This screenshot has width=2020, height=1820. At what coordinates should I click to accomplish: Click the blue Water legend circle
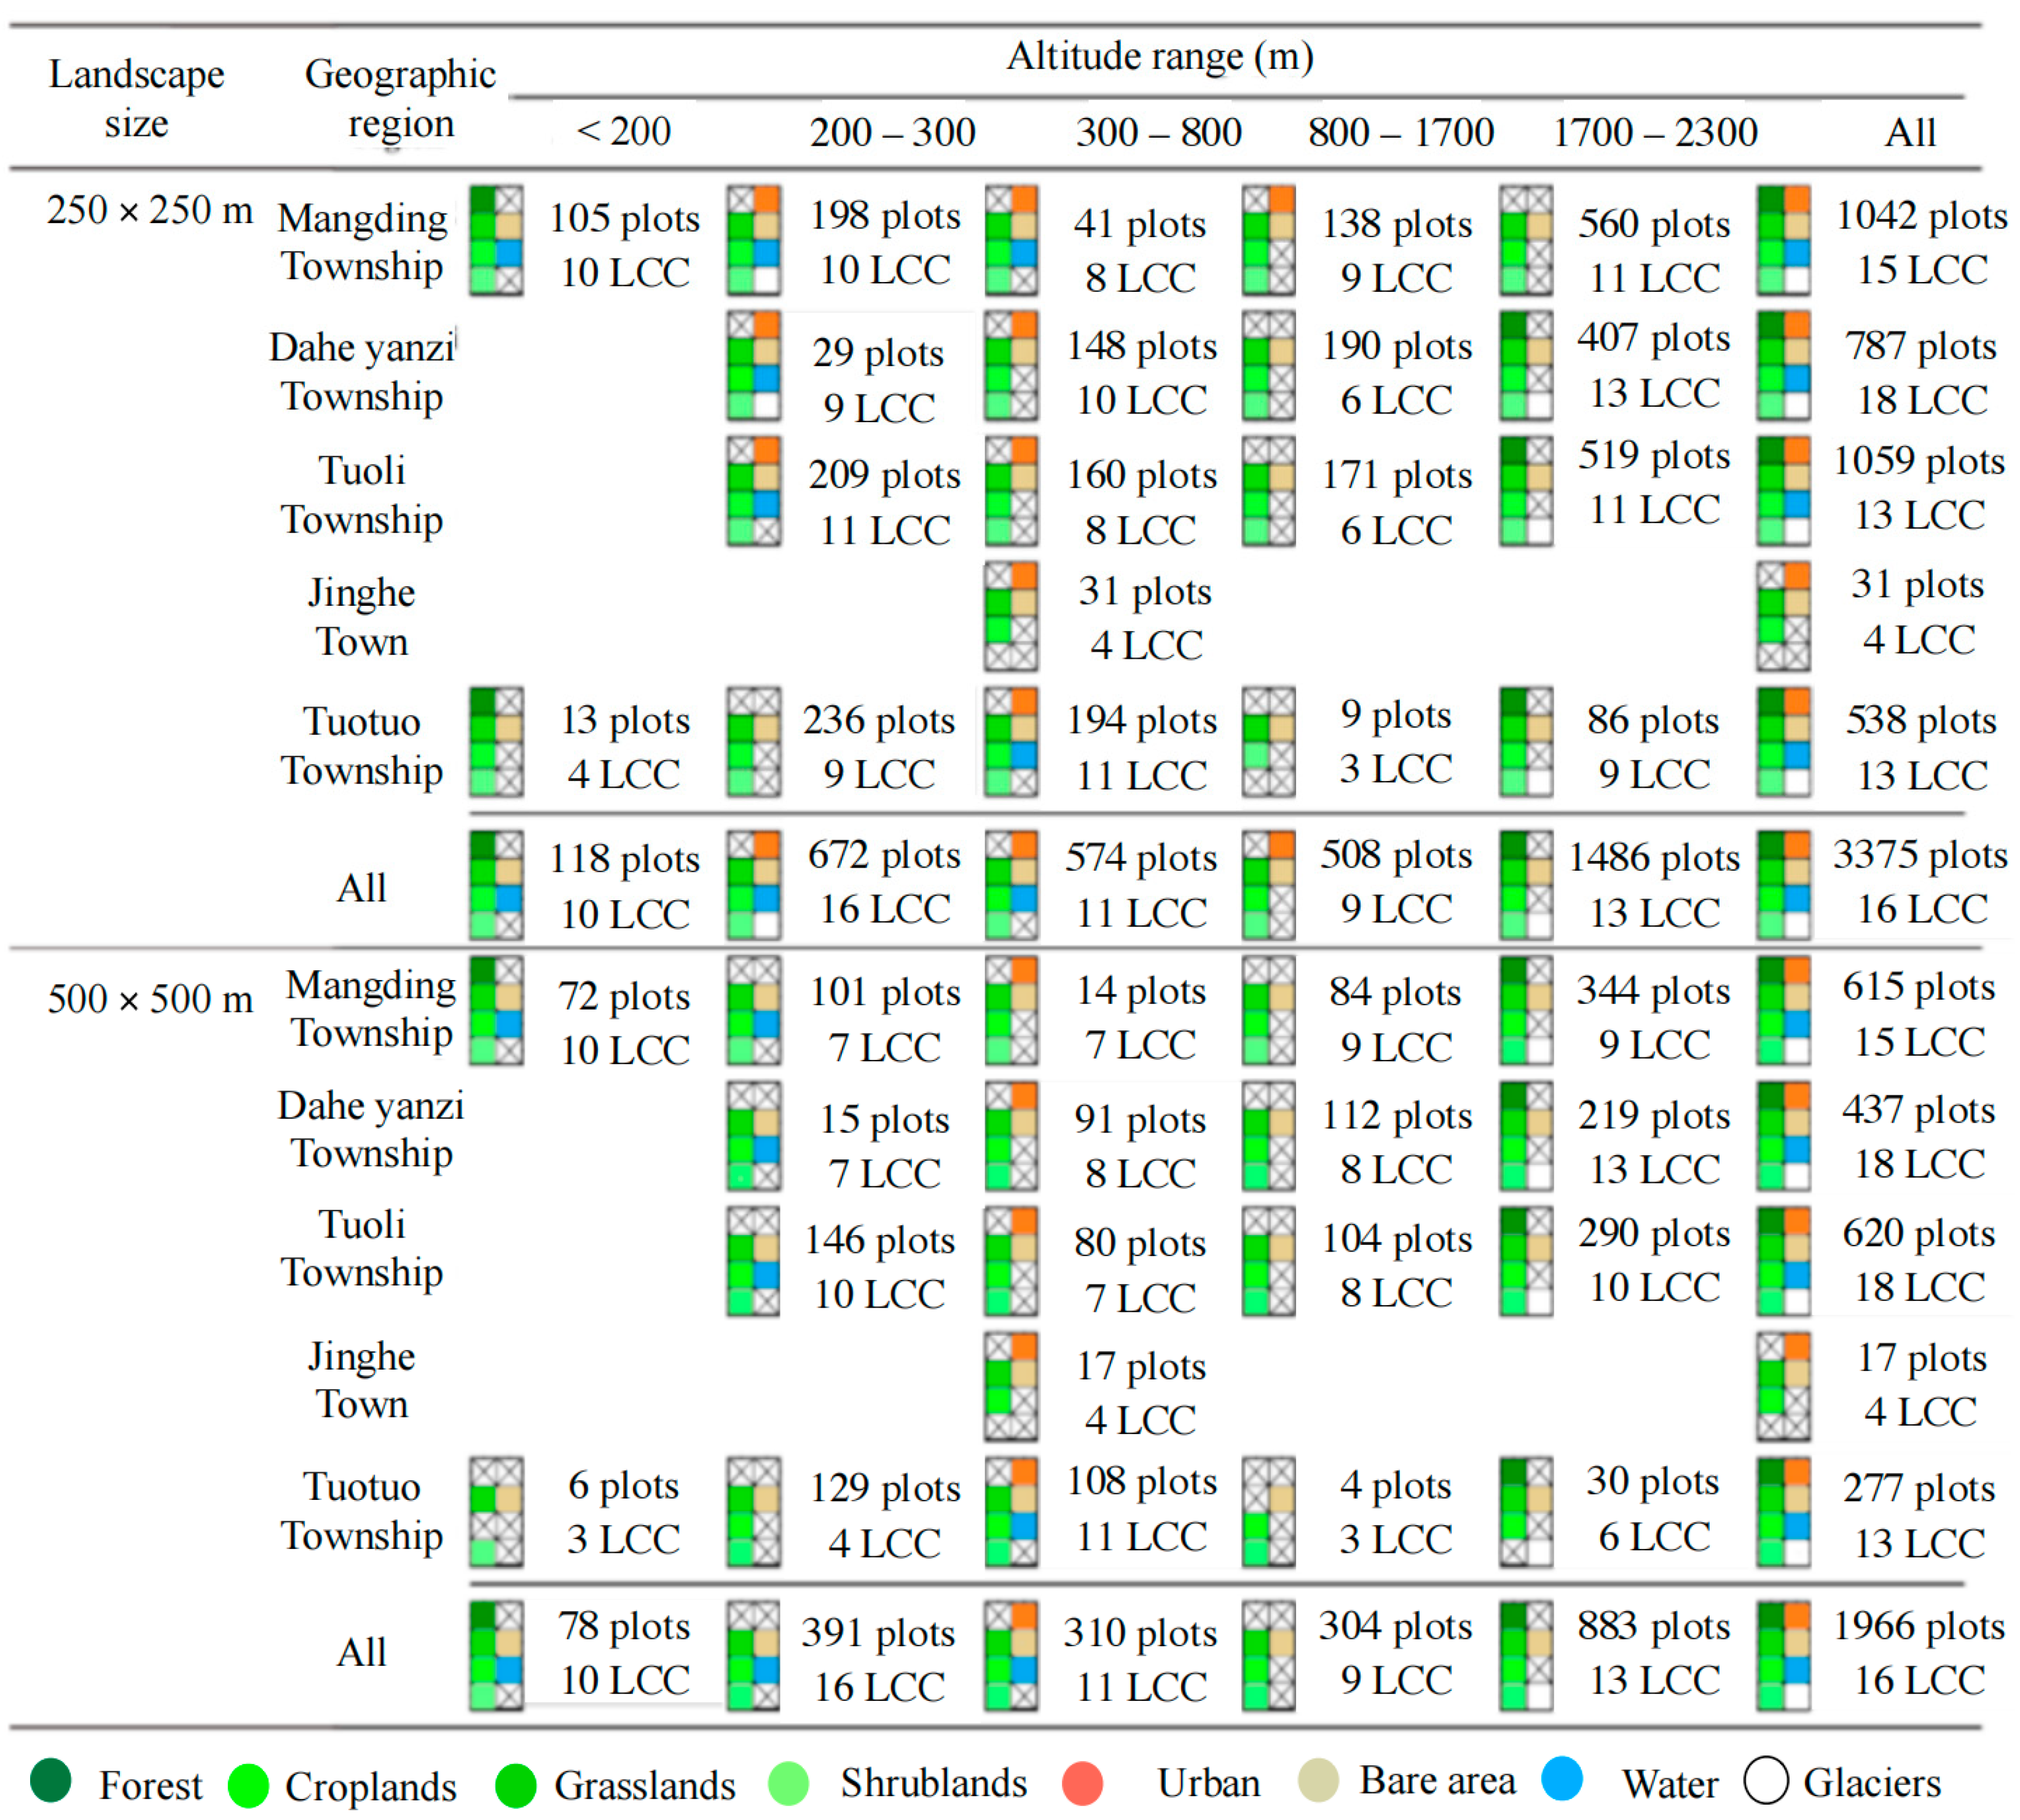[1562, 1778]
